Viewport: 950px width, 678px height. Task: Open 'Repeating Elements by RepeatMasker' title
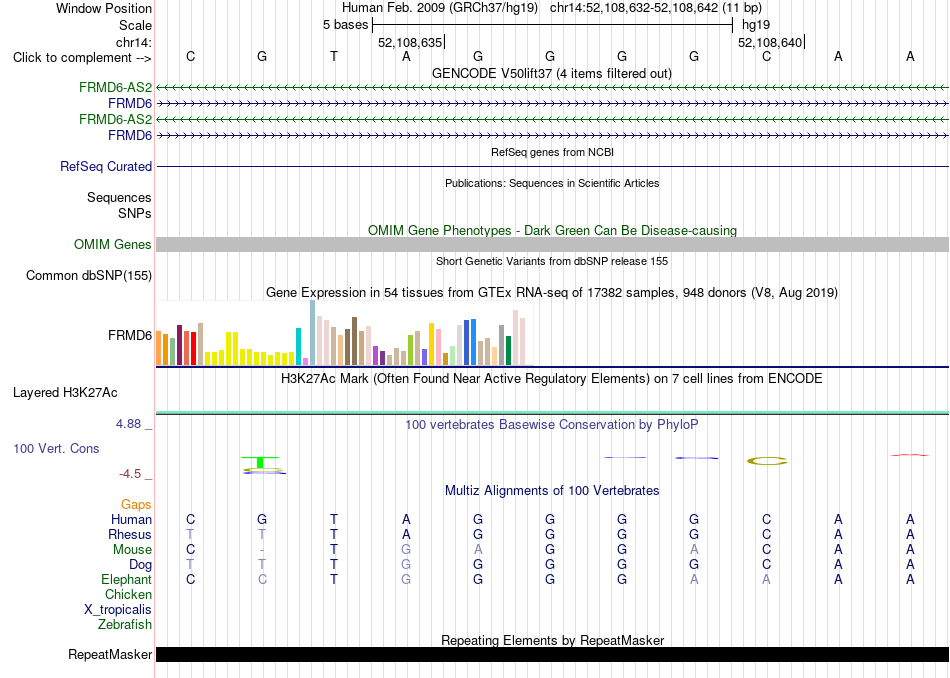(552, 640)
